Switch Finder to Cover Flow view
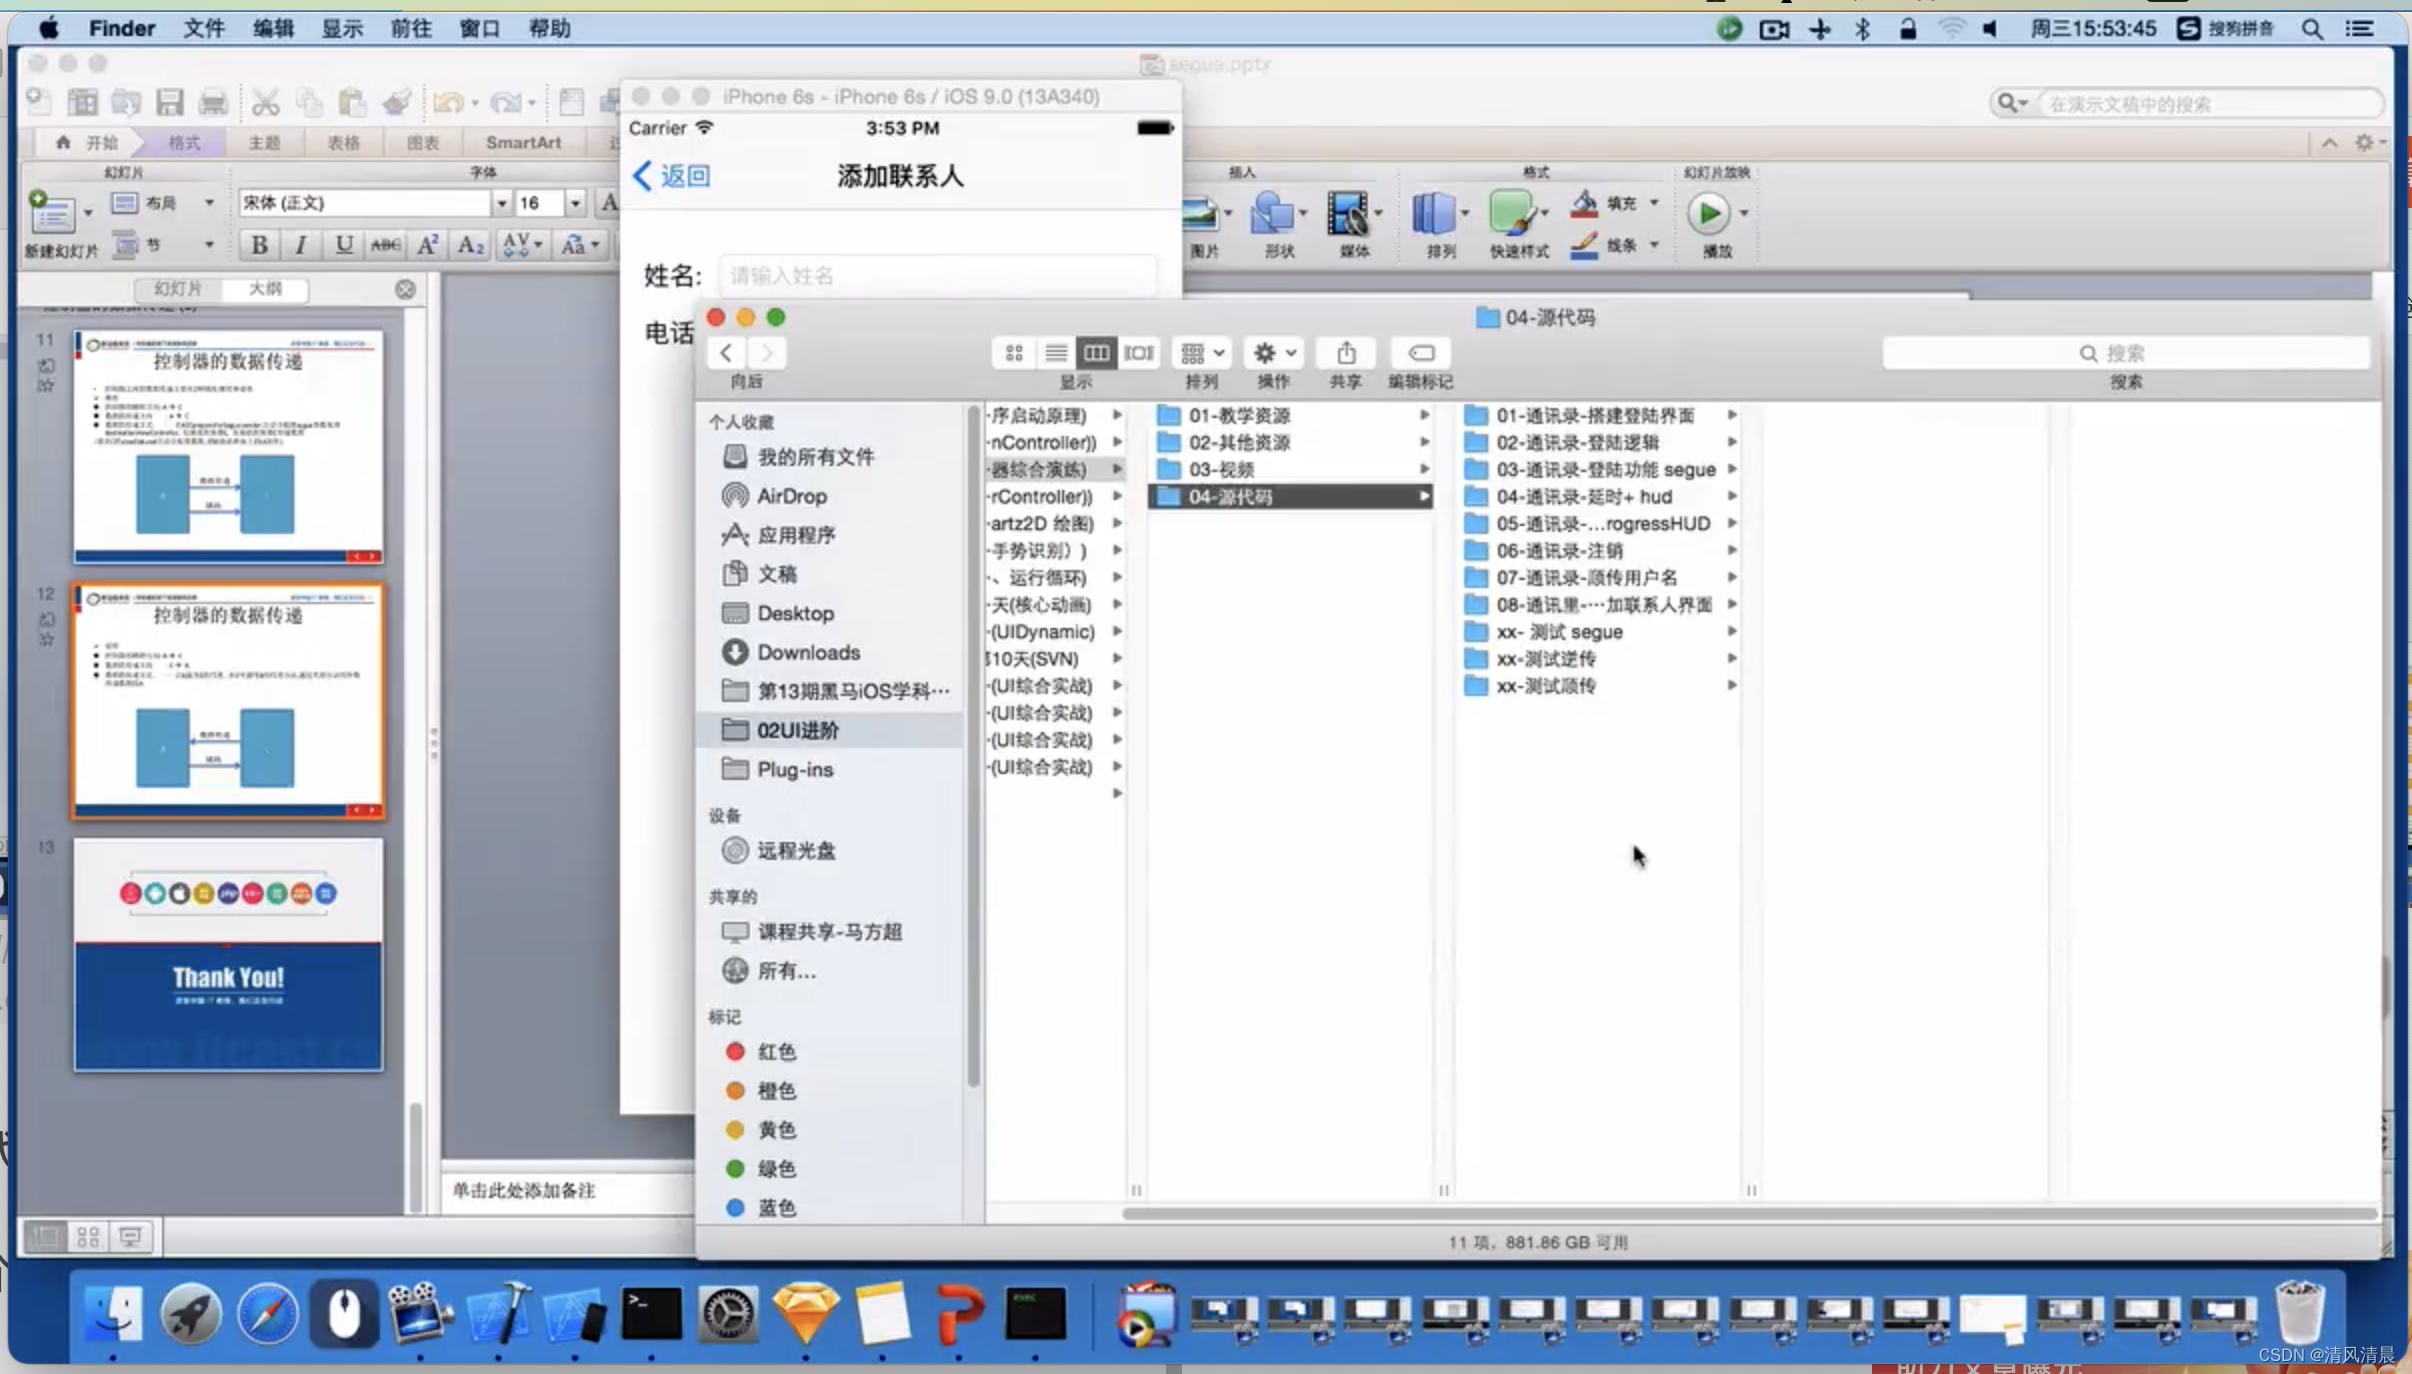2412x1374 pixels. tap(1138, 353)
